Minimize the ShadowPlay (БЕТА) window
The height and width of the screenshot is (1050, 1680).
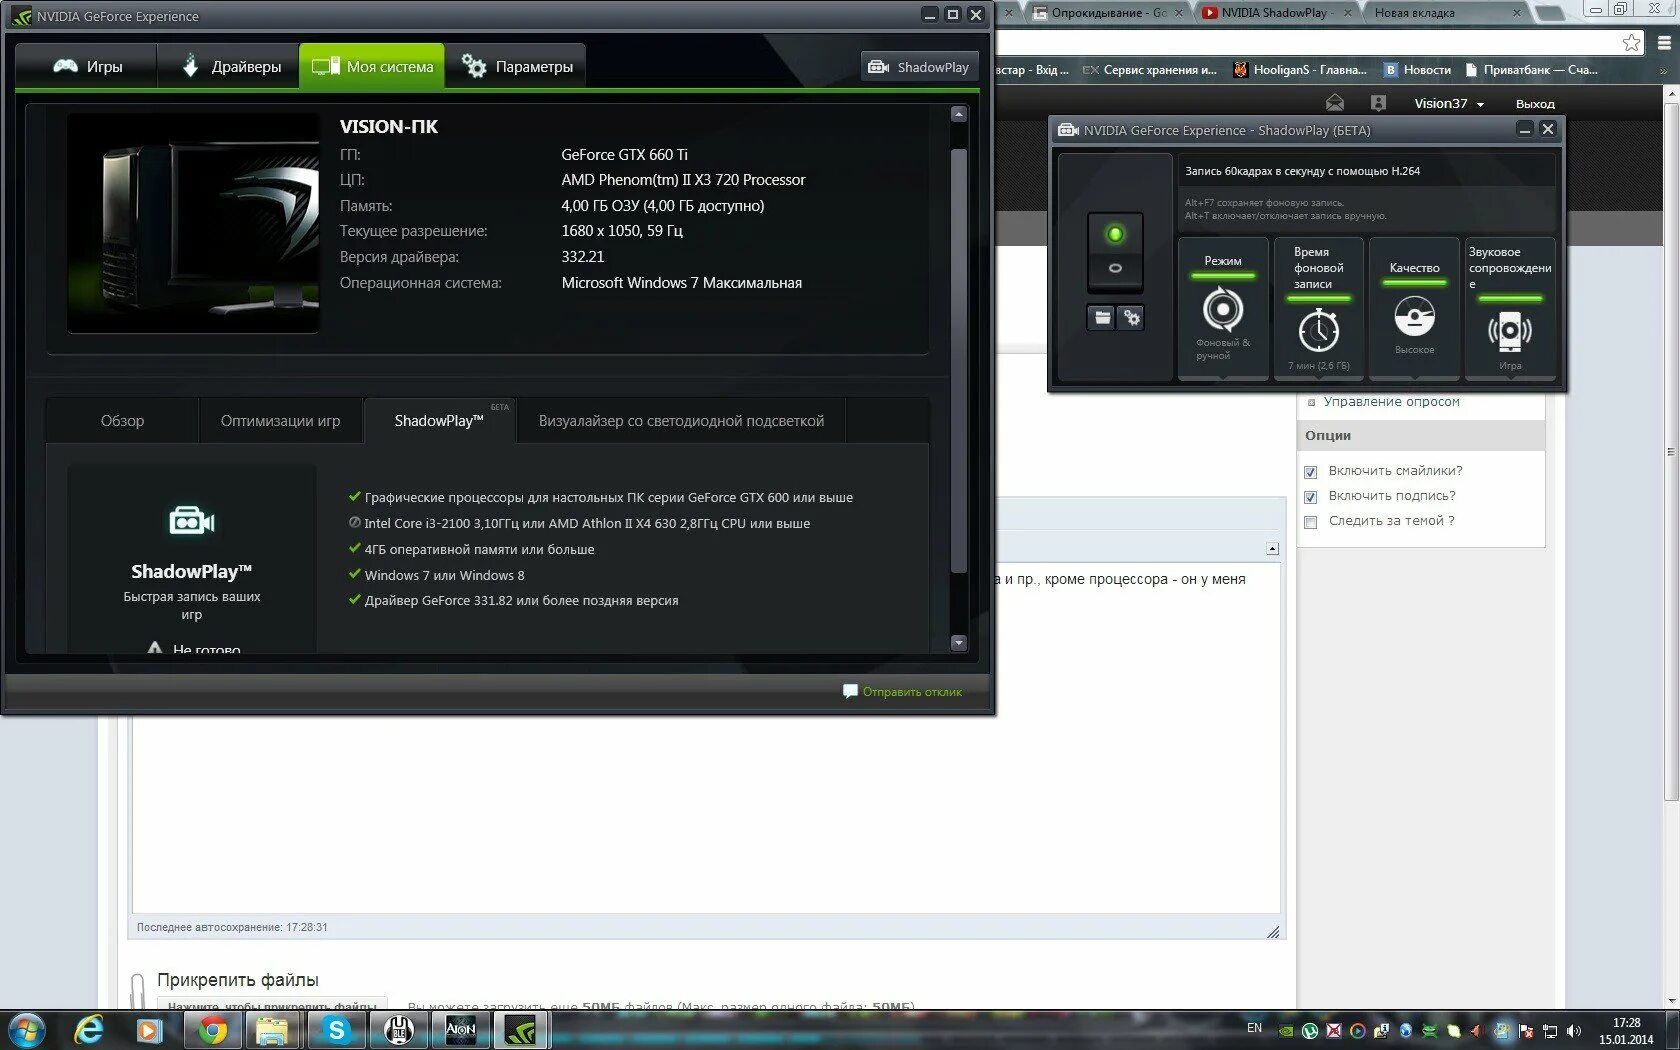pos(1524,129)
